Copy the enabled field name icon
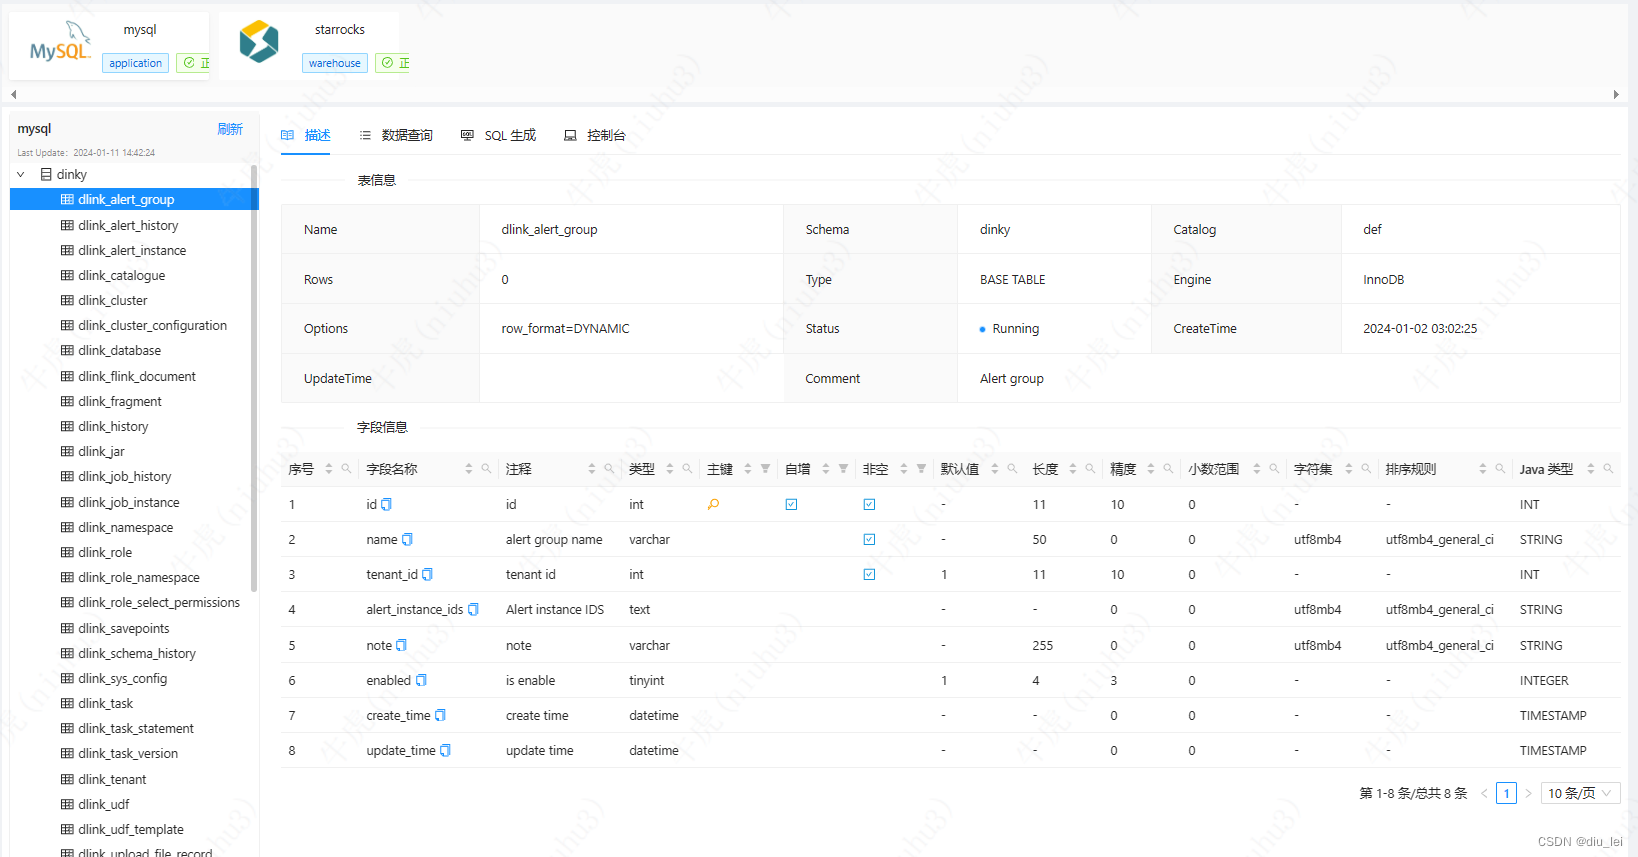 pyautogui.click(x=421, y=681)
